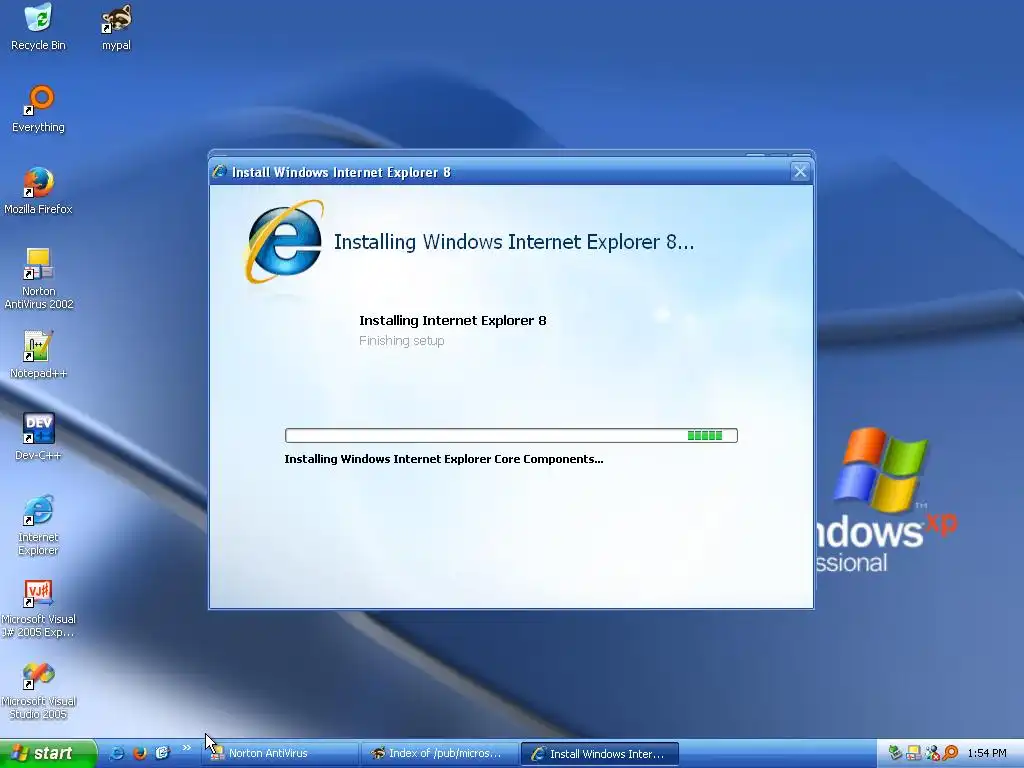Viewport: 1024px width, 768px height.
Task: Click the 'Installing Windows Internet Explorer 8...' heading
Action: 514,242
